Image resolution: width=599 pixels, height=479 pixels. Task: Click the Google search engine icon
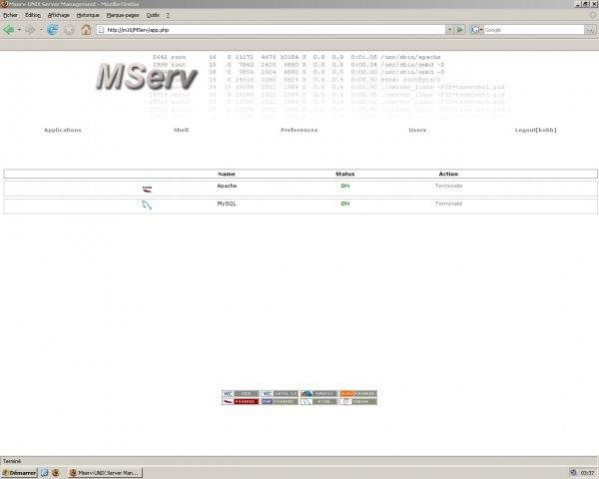point(474,29)
